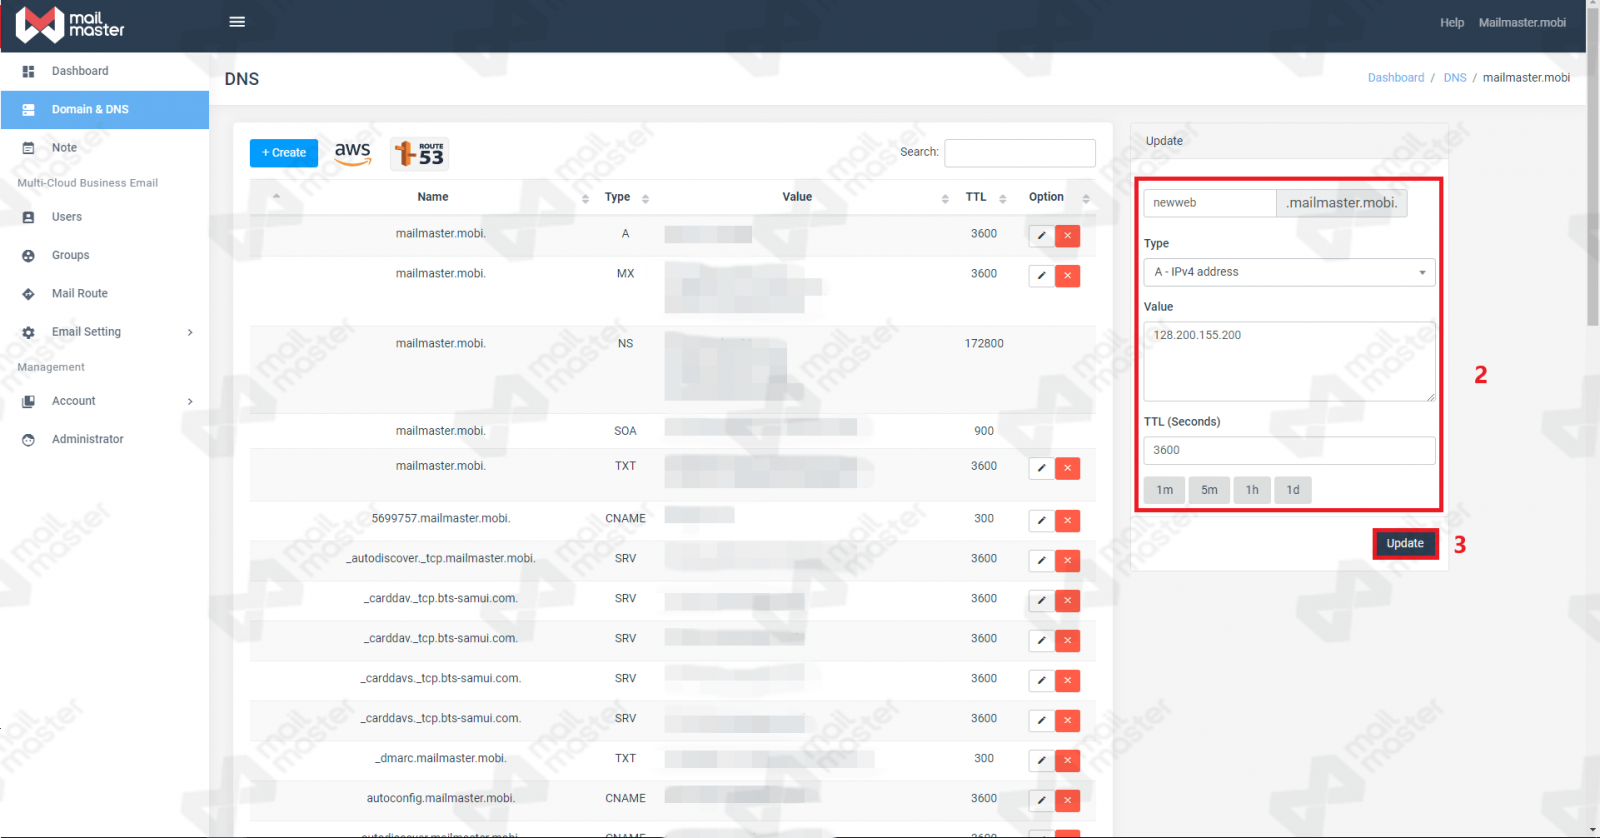Image resolution: width=1600 pixels, height=838 pixels.
Task: Click the Groups icon in sidebar
Action: point(28,255)
